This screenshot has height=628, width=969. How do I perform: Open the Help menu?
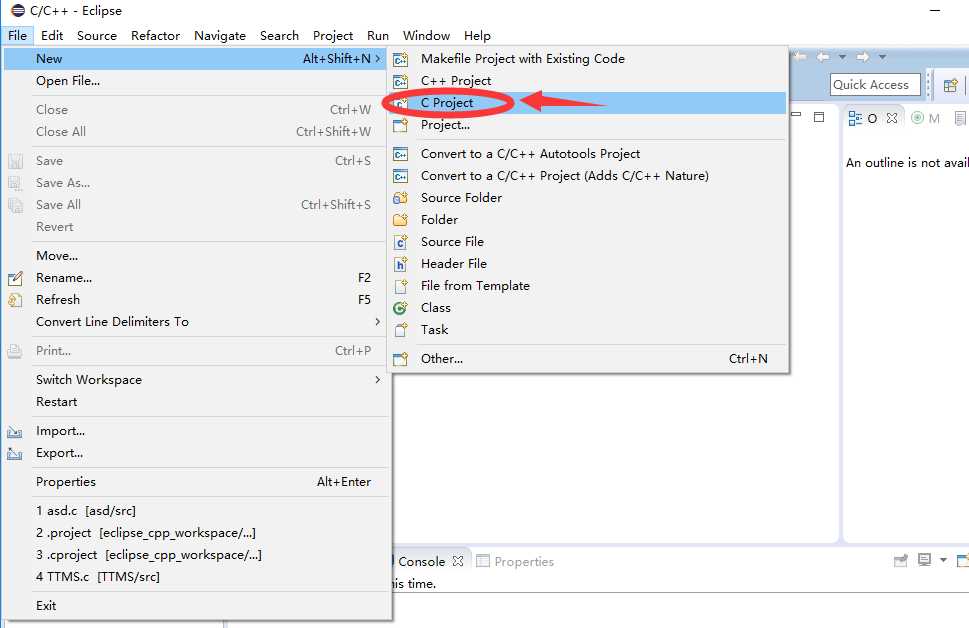tap(477, 36)
